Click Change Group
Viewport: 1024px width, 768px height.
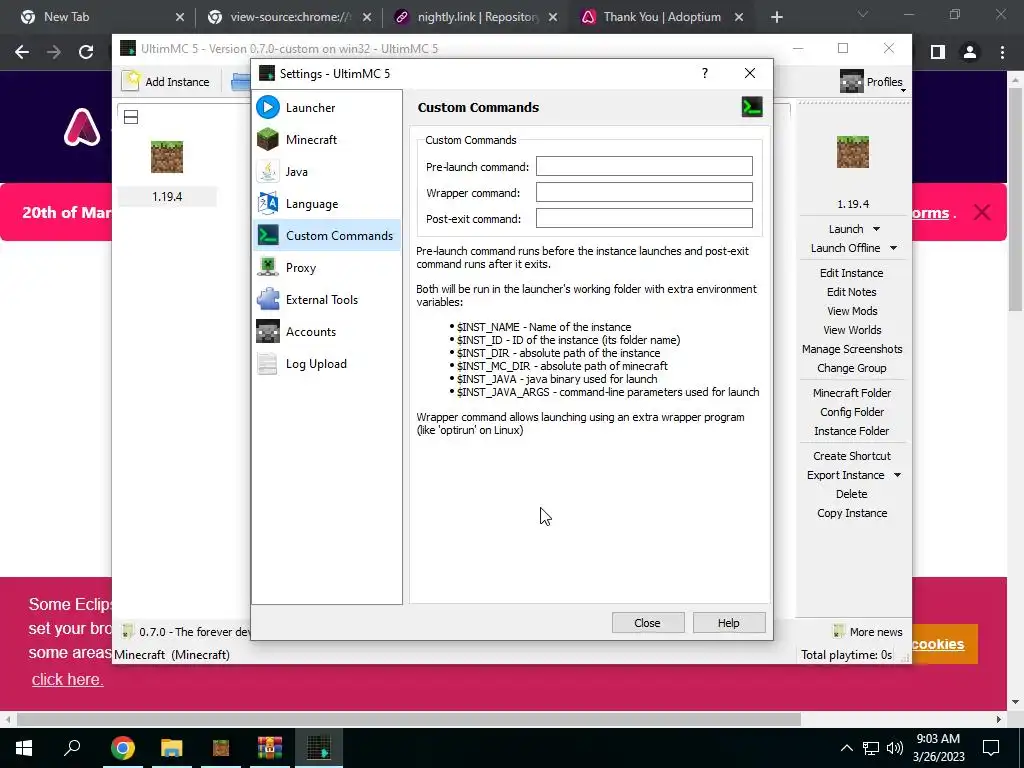tap(852, 368)
